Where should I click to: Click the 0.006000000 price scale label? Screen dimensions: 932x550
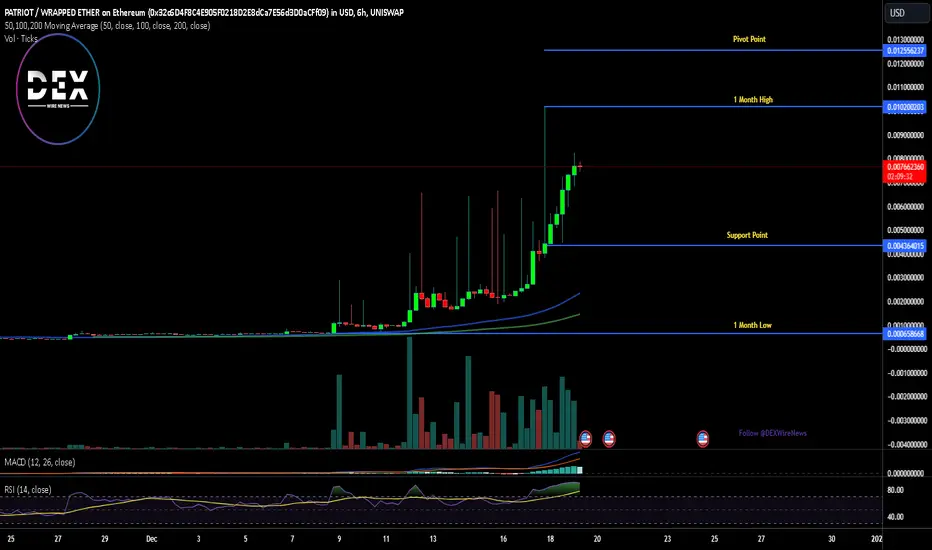point(906,206)
